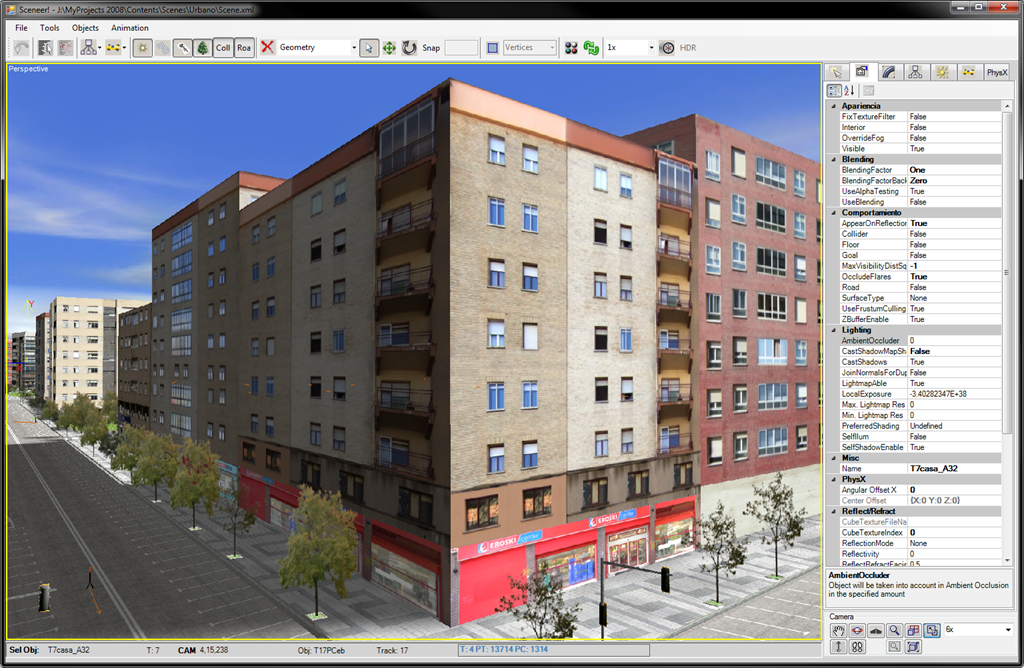
Task: Select the camera footsteps walk tool
Action: [x=857, y=646]
